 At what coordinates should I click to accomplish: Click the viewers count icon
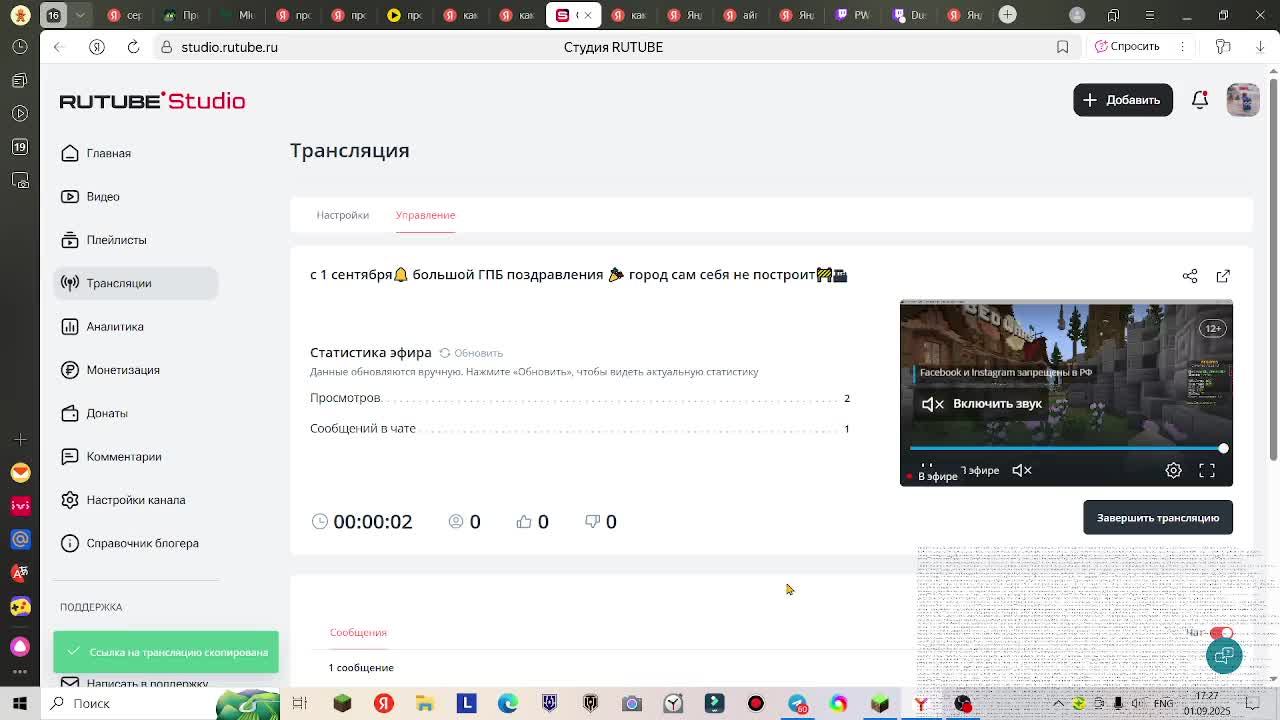[456, 522]
